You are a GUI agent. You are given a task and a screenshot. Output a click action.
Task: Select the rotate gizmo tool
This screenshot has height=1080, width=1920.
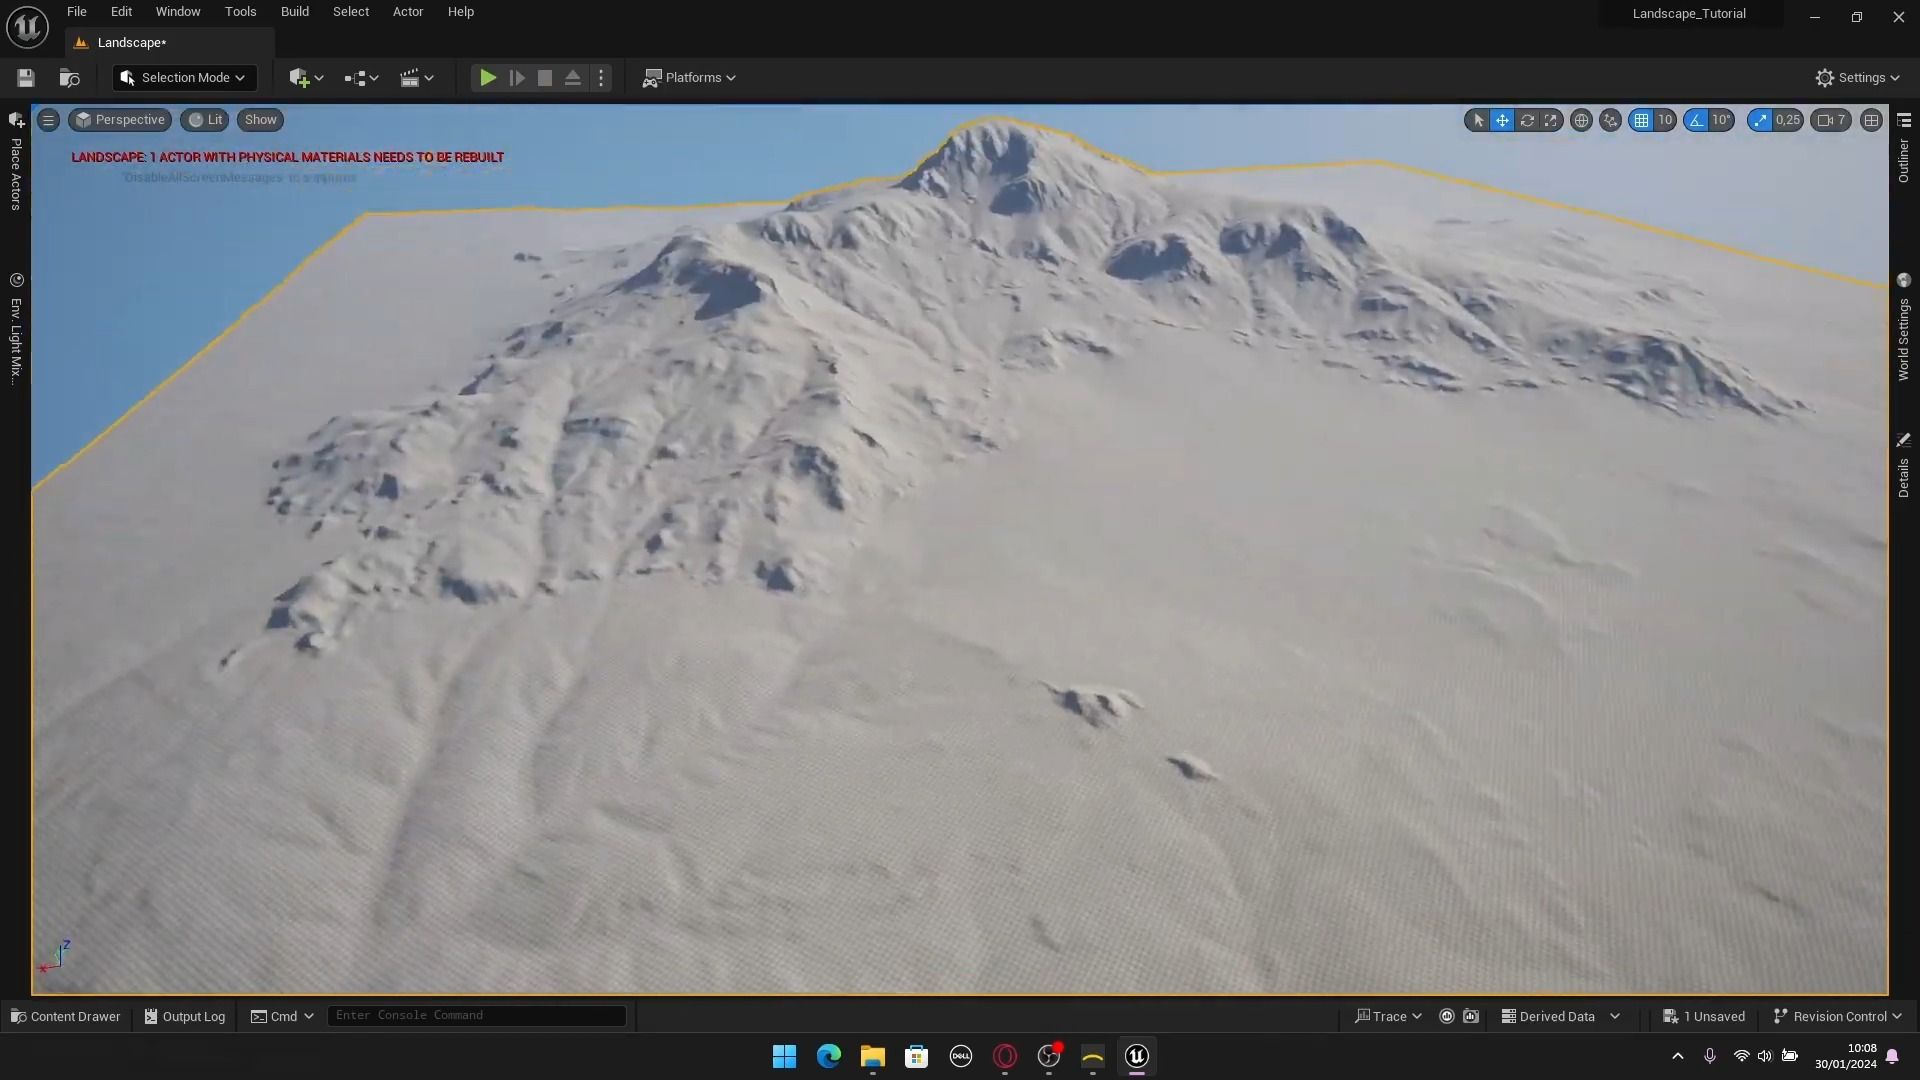tap(1527, 120)
